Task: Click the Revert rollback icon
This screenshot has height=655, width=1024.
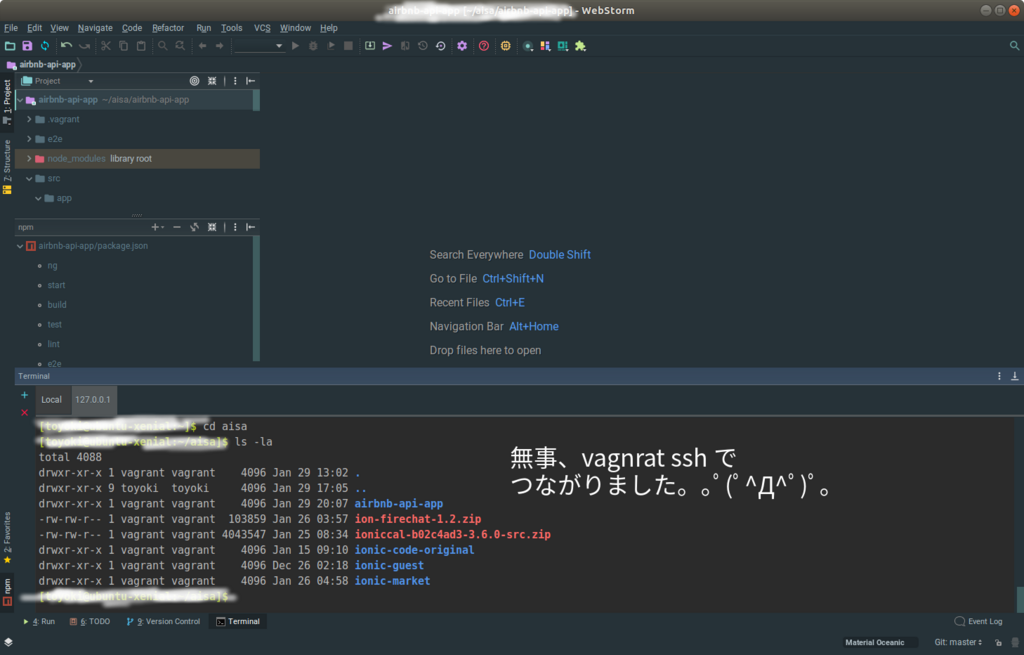Action: coord(441,46)
